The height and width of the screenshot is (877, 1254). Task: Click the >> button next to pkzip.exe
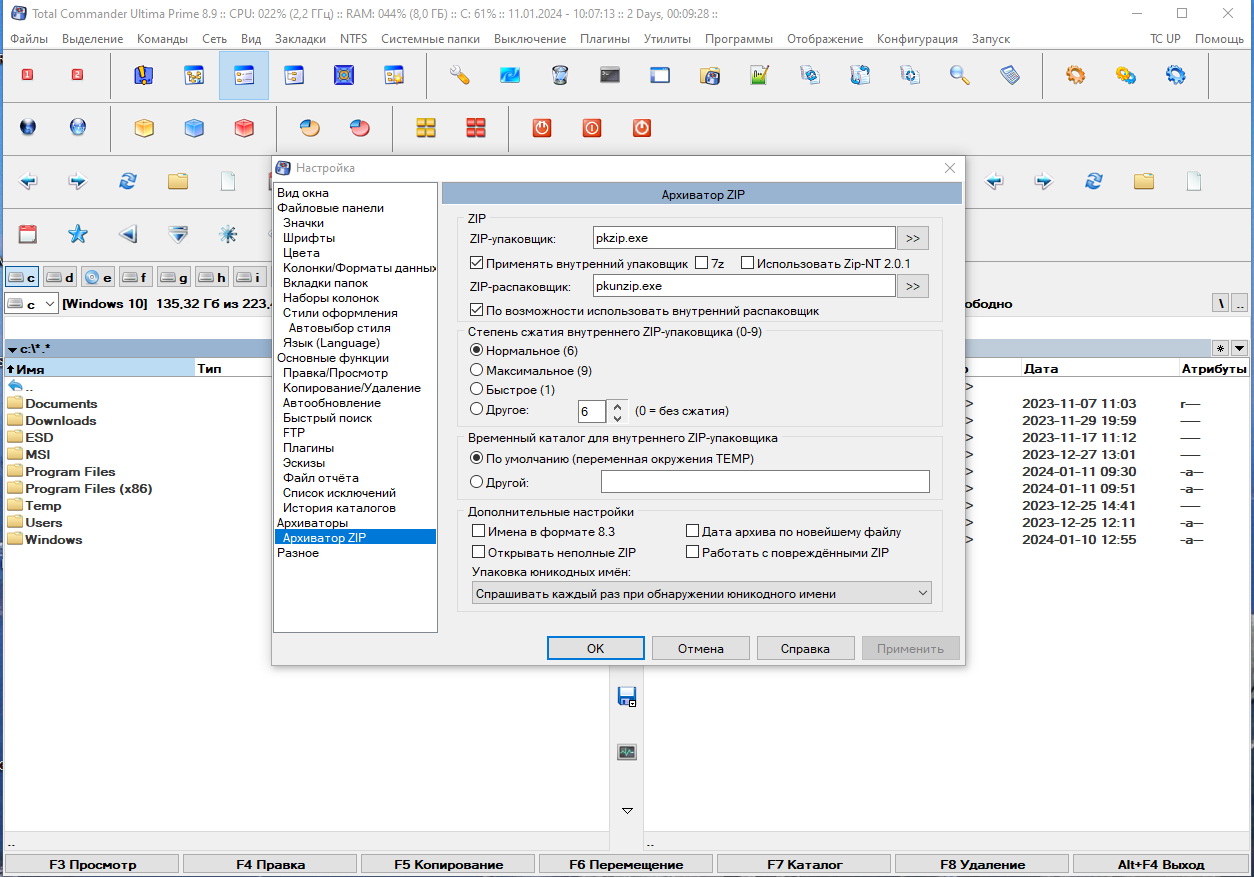912,237
